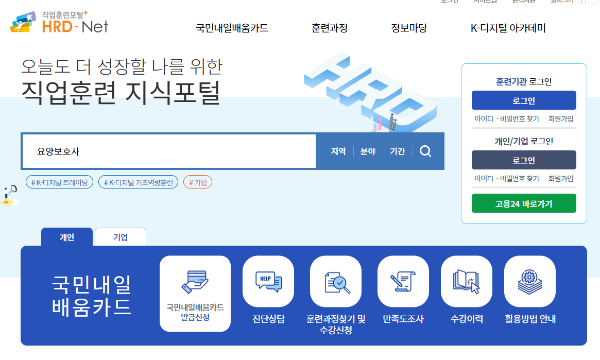Switch to the 개인 tab
Image resolution: width=600 pixels, height=360 pixels.
pyautogui.click(x=67, y=237)
